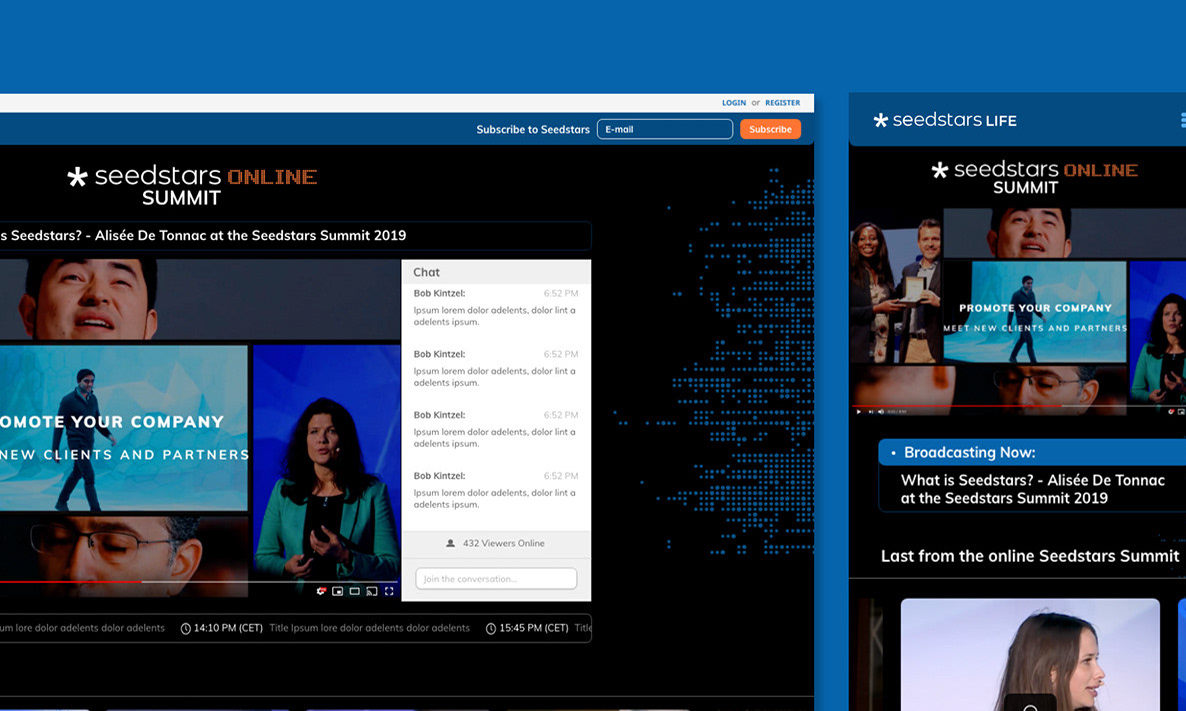This screenshot has height=711, width=1186.
Task: Cast the desktop video to a device
Action: click(371, 591)
